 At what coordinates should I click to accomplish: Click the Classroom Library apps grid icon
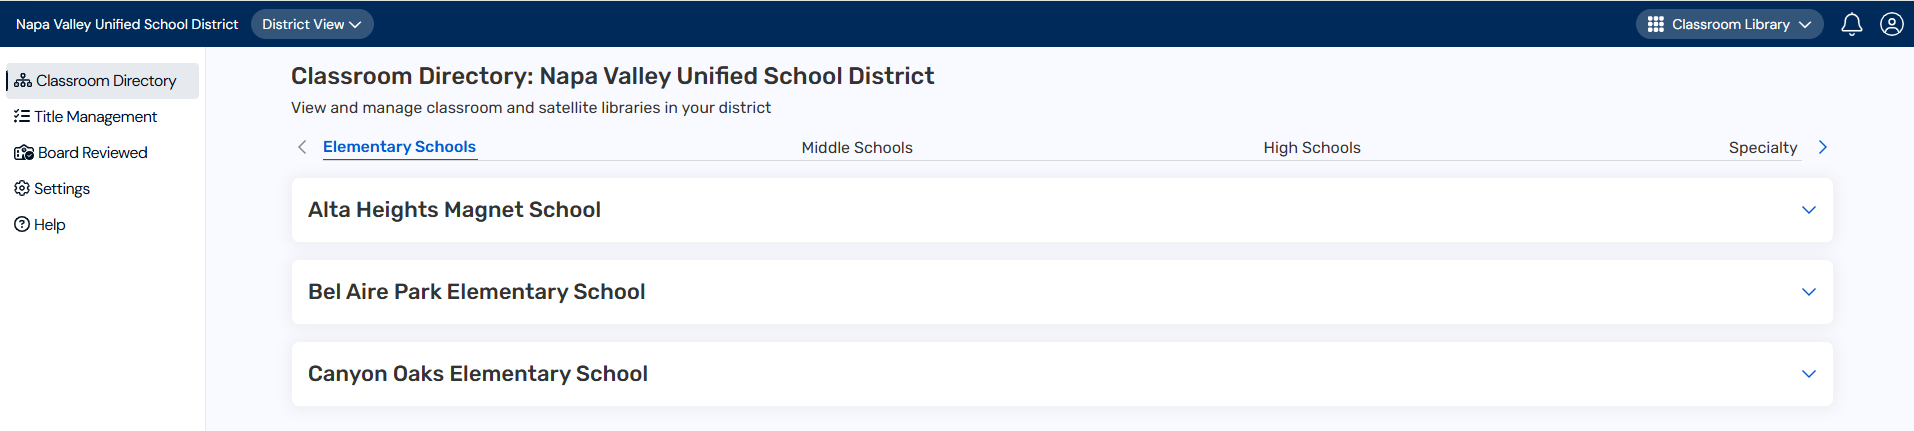1656,24
